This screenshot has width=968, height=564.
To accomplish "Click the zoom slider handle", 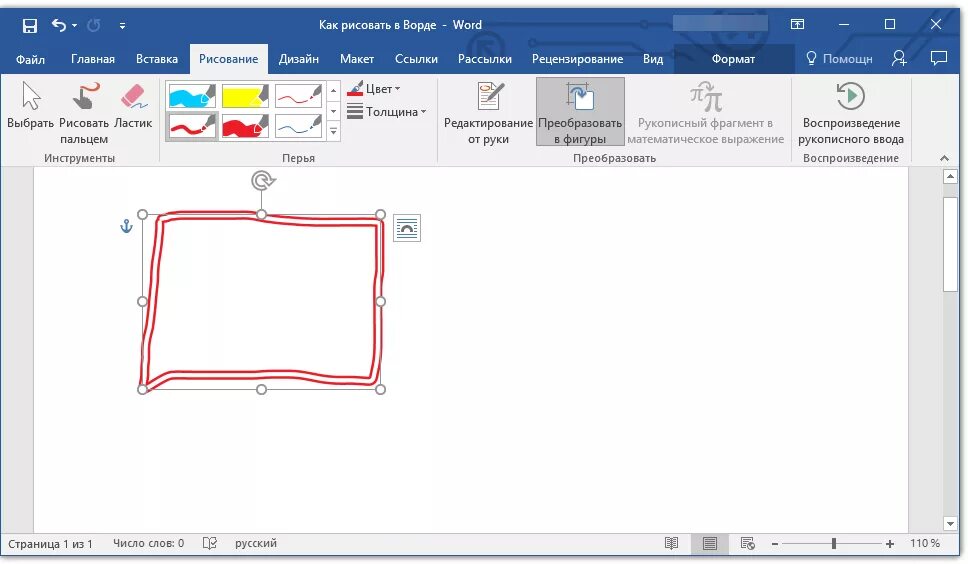I will pyautogui.click(x=833, y=544).
